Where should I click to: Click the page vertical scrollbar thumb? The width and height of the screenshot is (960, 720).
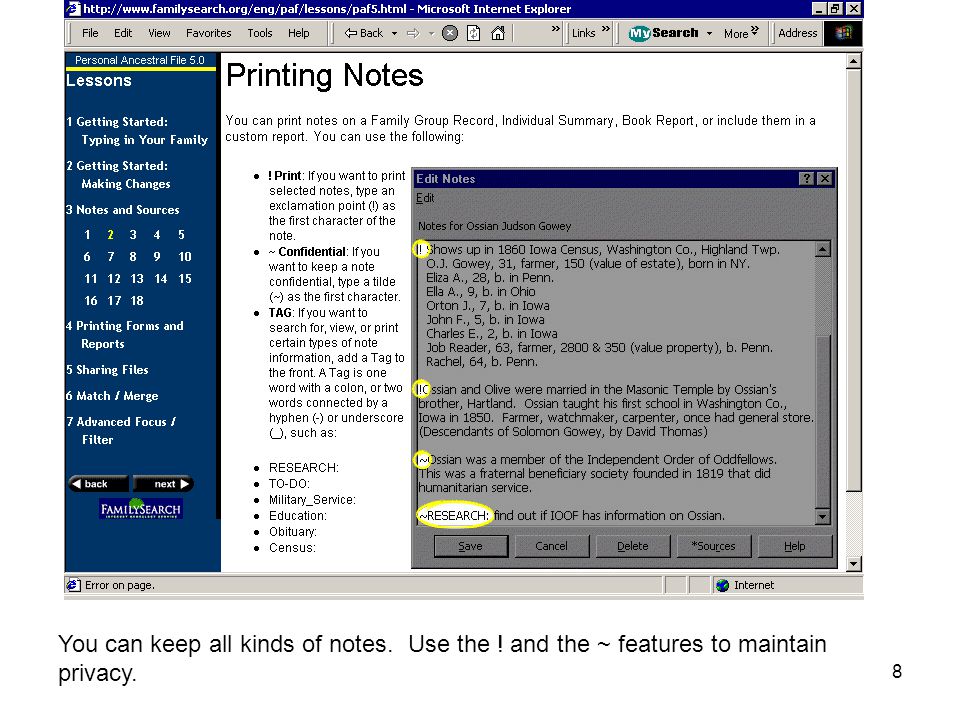pos(853,279)
